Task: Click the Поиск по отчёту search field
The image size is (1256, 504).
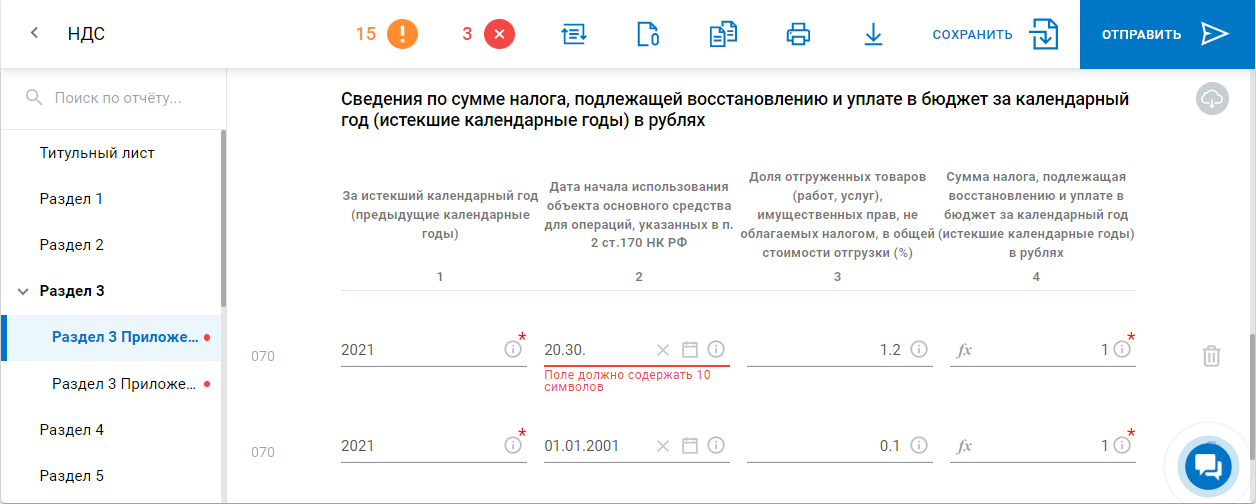Action: (118, 98)
